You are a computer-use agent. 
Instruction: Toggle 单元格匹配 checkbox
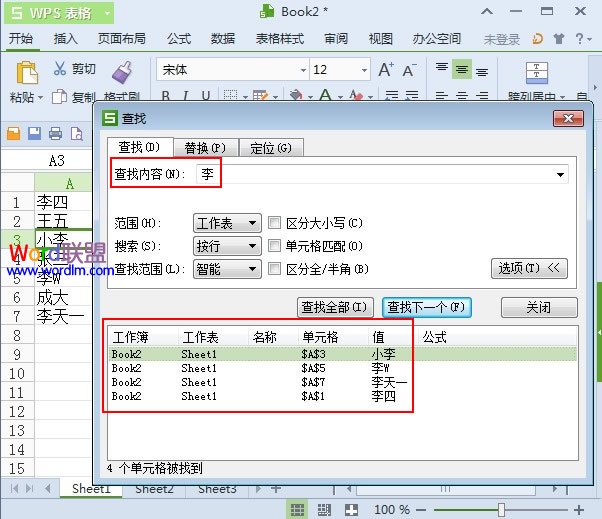275,246
